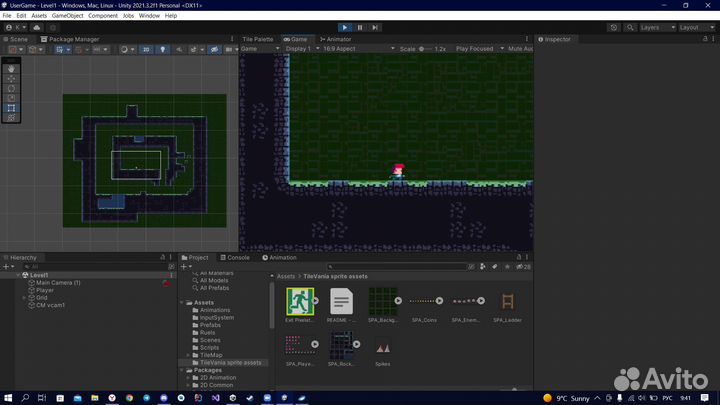Select the Rect transform tool
The height and width of the screenshot is (405, 720).
pos(11,108)
